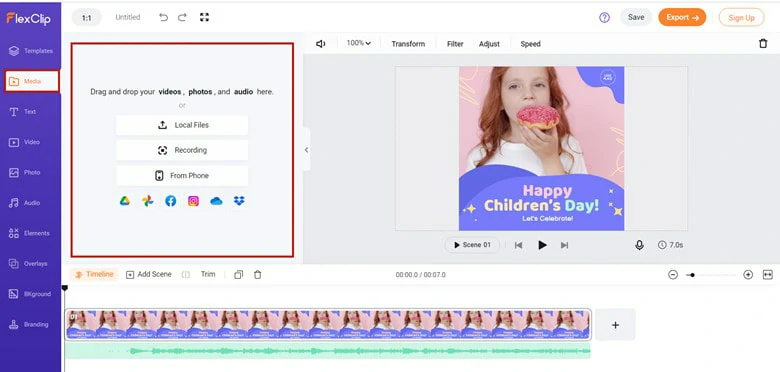The width and height of the screenshot is (780, 372).
Task: Select the green audio waveform track
Action: pyautogui.click(x=328, y=351)
